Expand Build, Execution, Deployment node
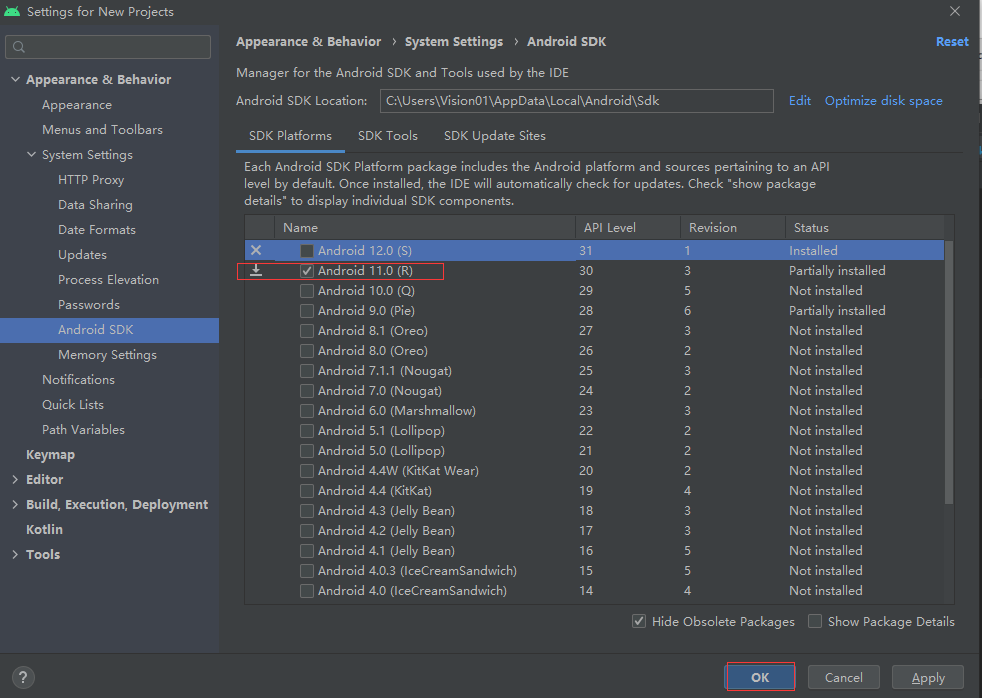 pos(16,505)
